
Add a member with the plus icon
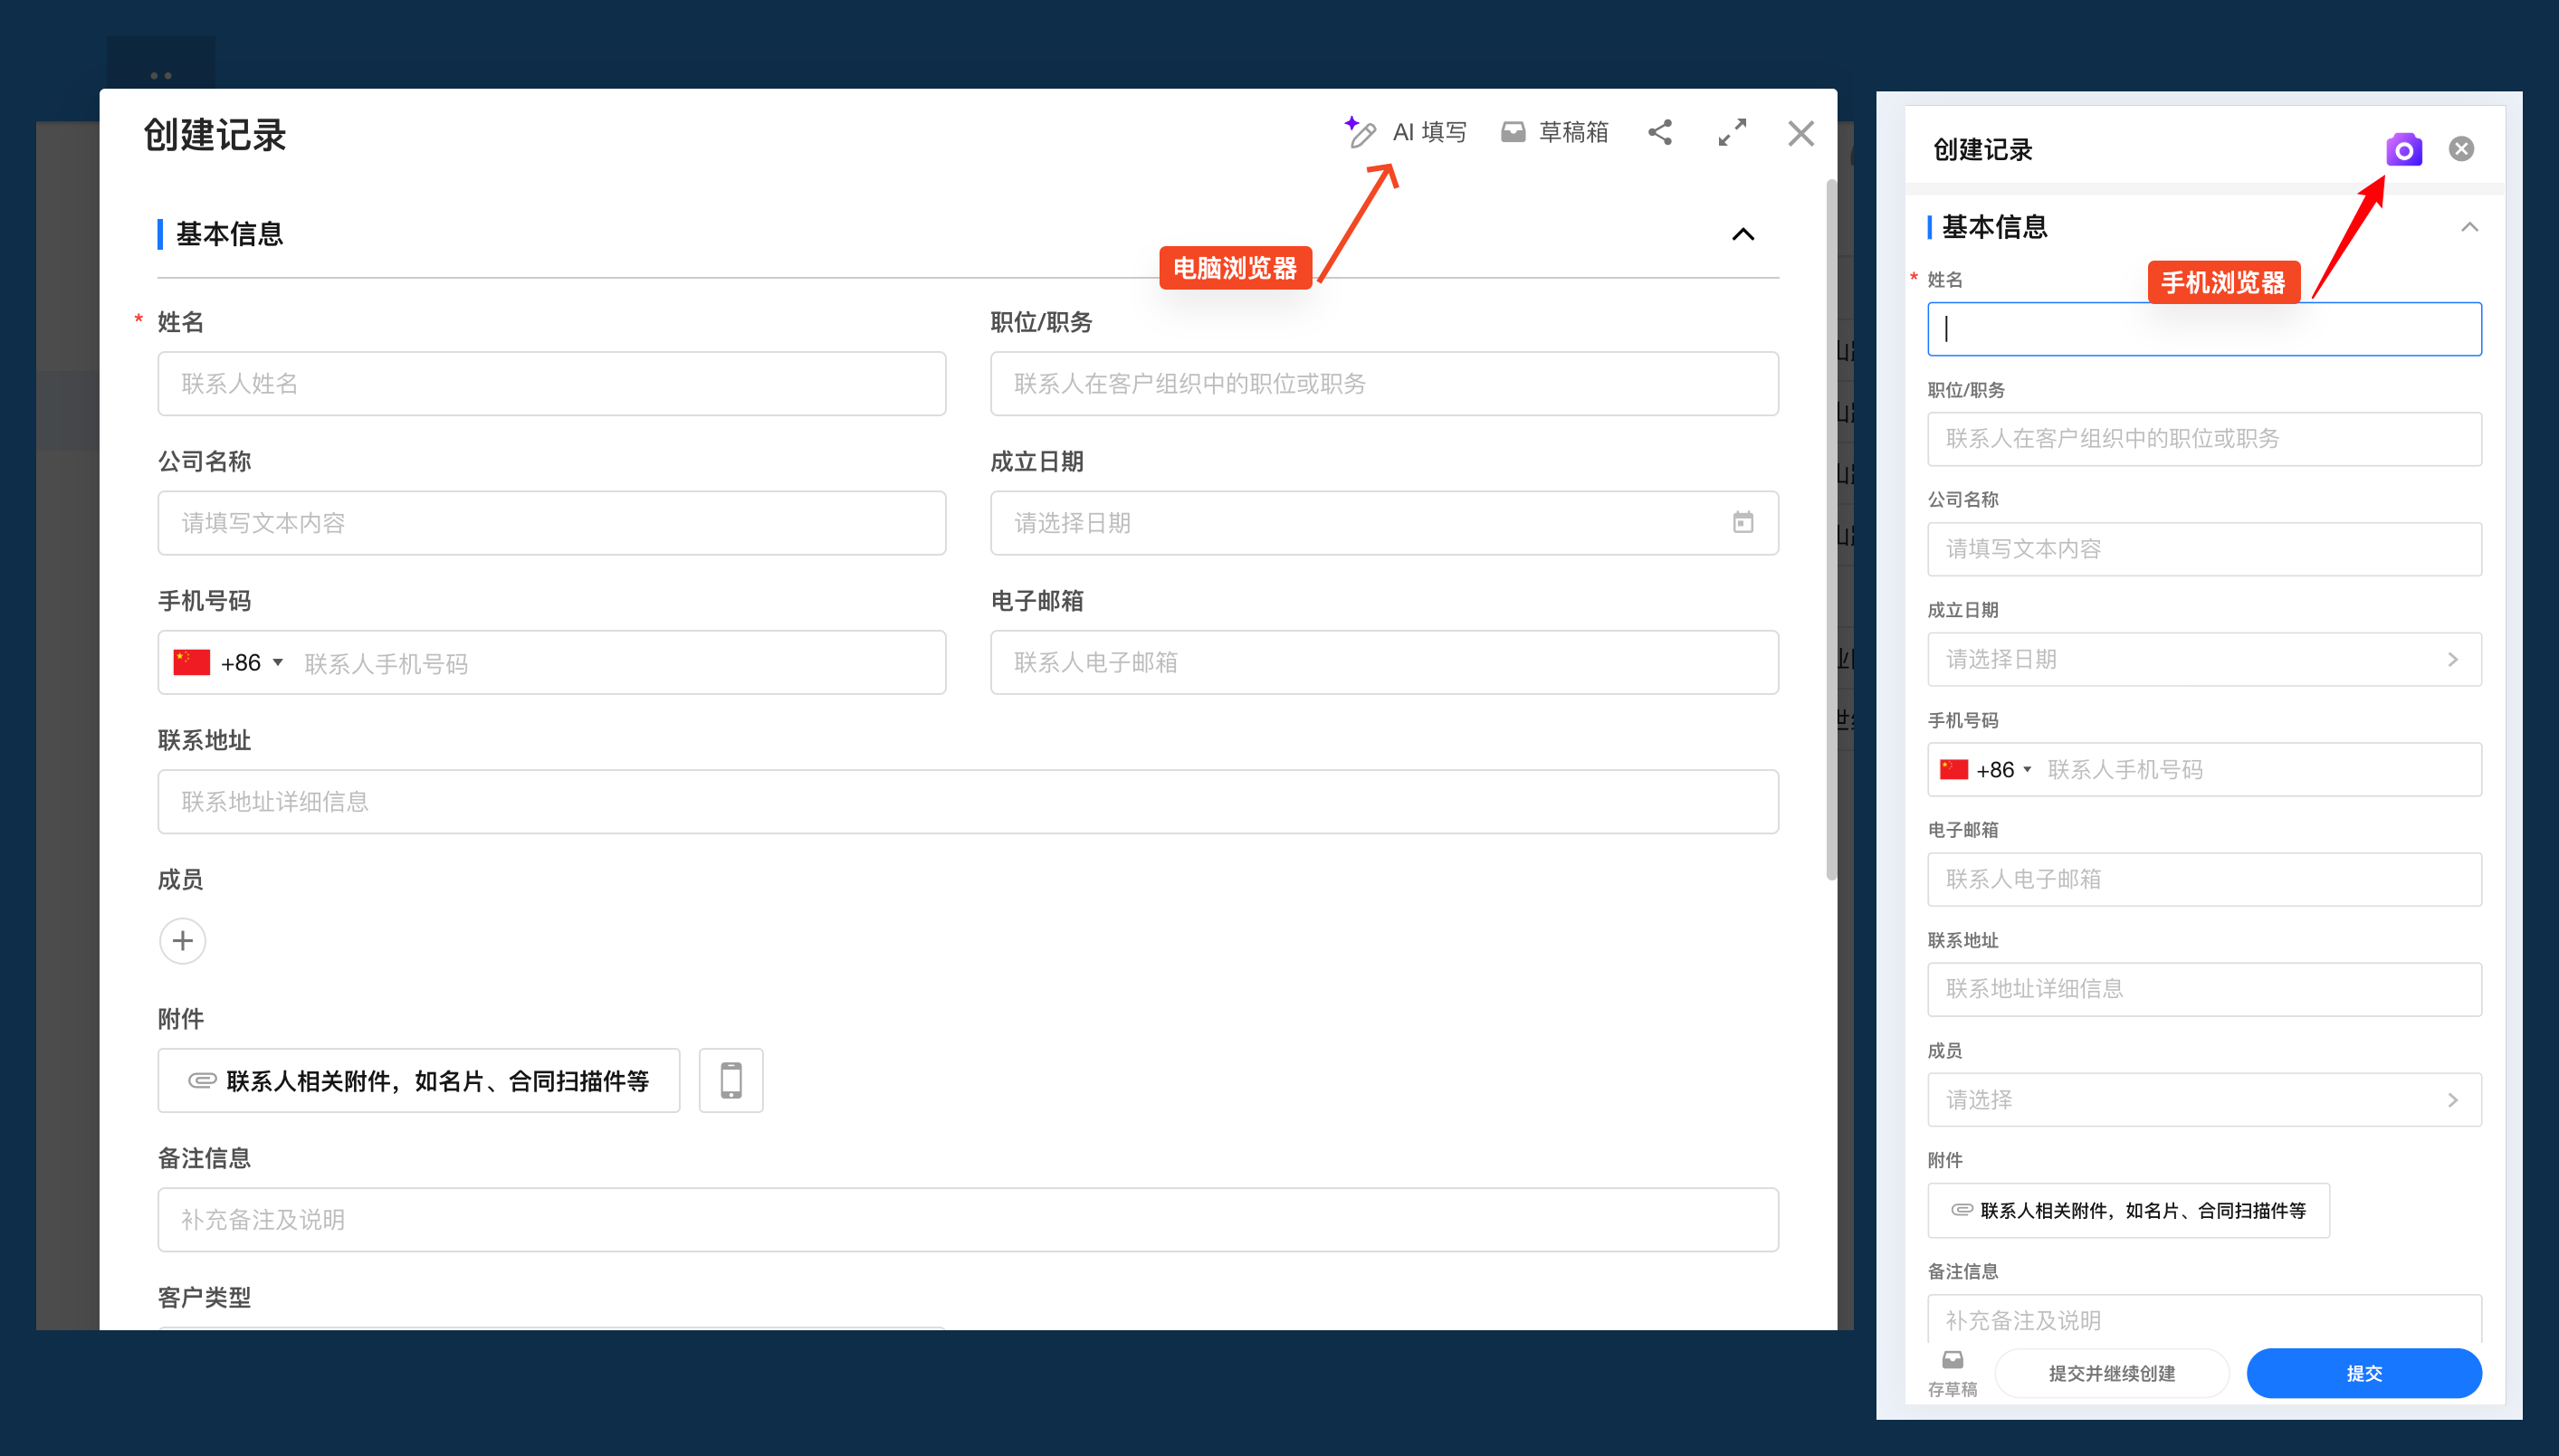[183, 941]
